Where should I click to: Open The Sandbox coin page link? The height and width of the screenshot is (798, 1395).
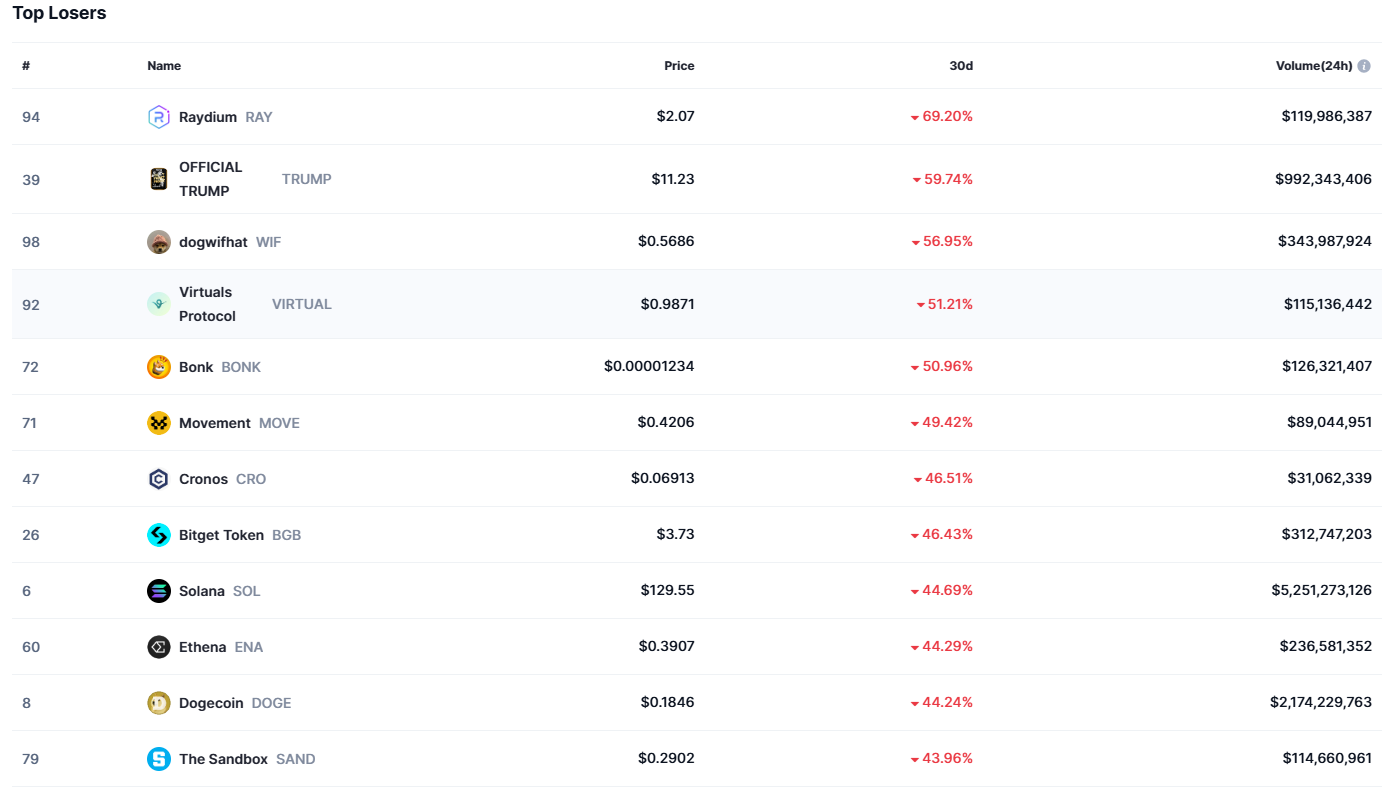(246, 759)
